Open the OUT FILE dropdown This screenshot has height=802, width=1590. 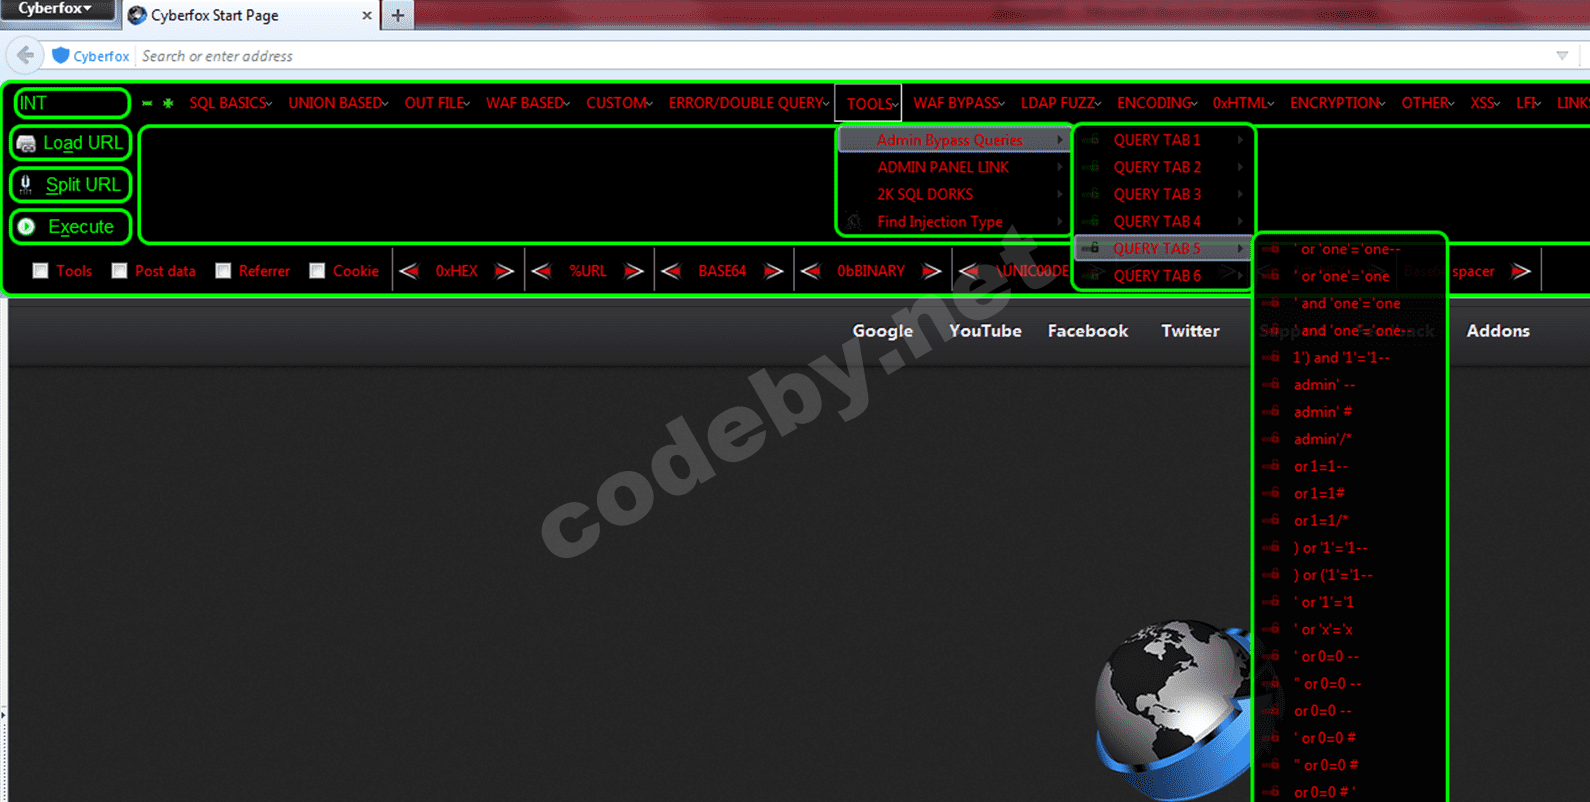[x=437, y=103]
